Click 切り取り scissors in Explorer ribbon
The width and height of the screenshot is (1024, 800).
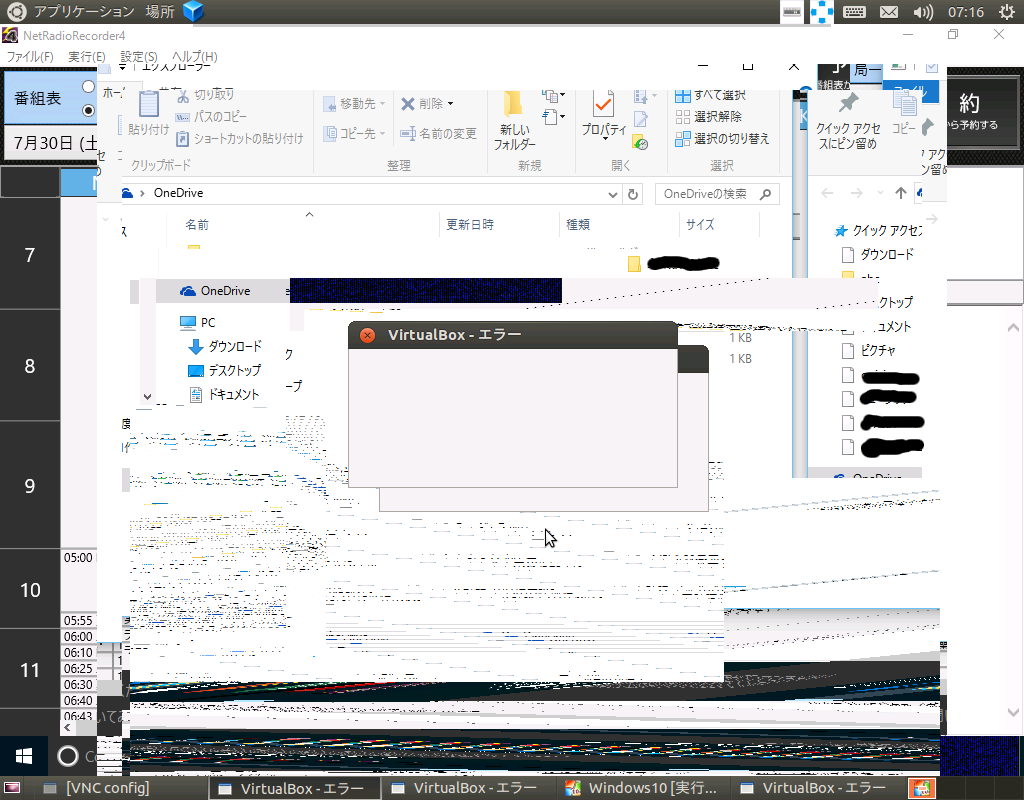click(205, 95)
